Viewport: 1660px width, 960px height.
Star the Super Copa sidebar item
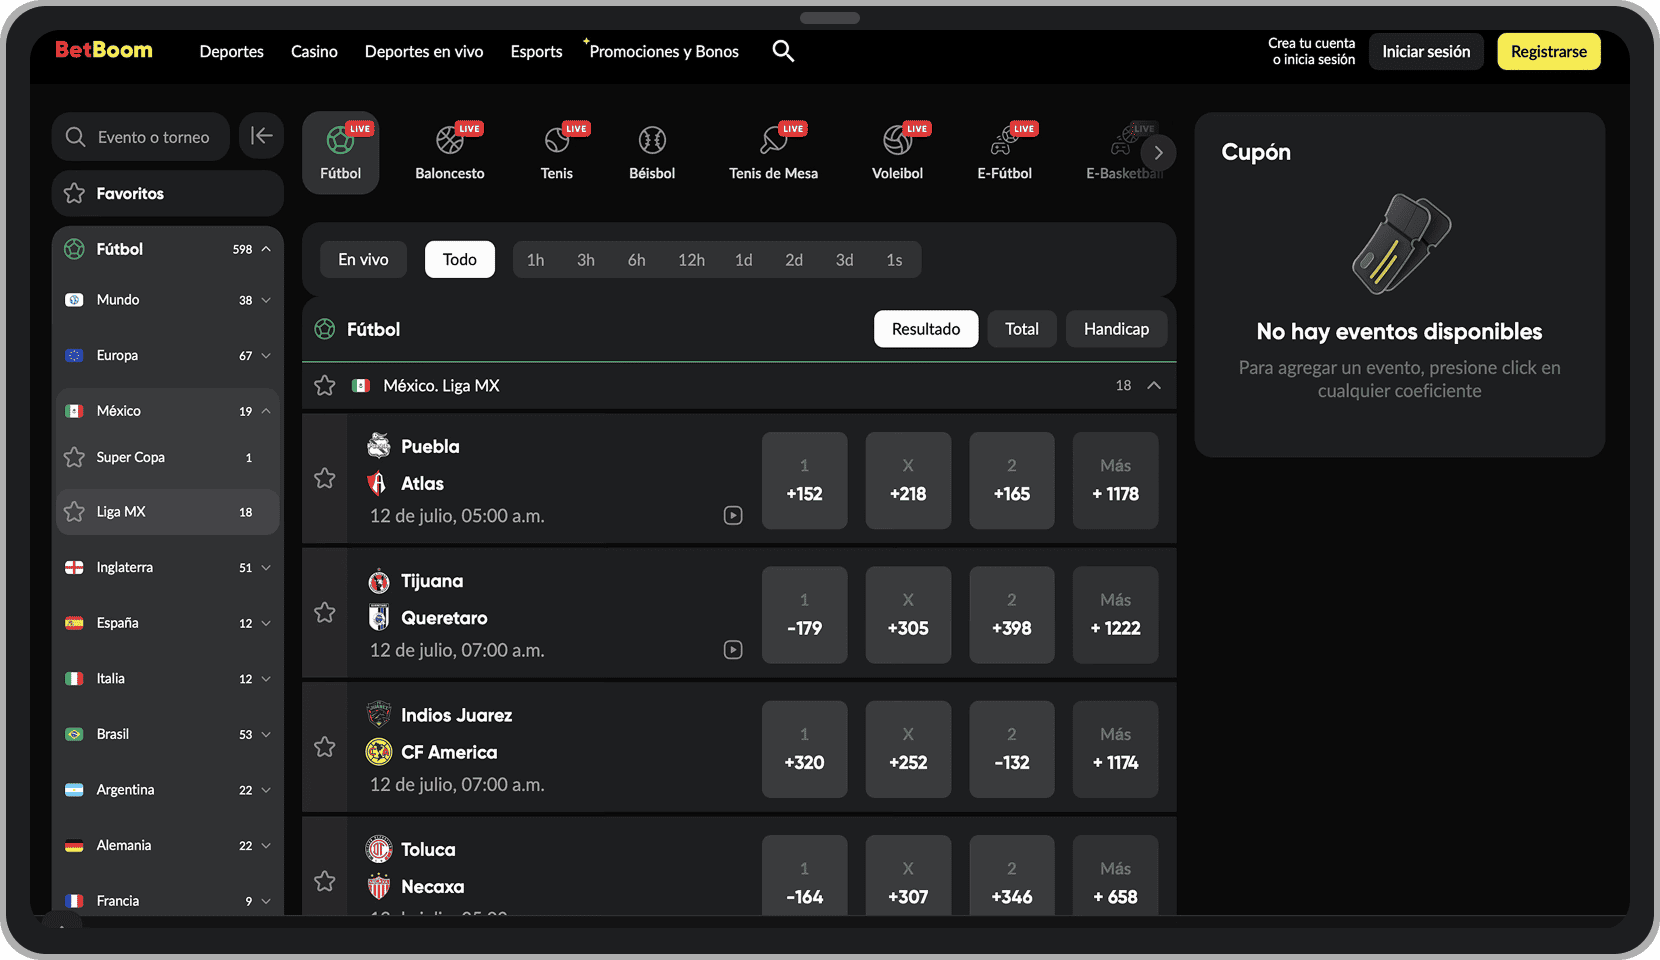click(x=74, y=457)
